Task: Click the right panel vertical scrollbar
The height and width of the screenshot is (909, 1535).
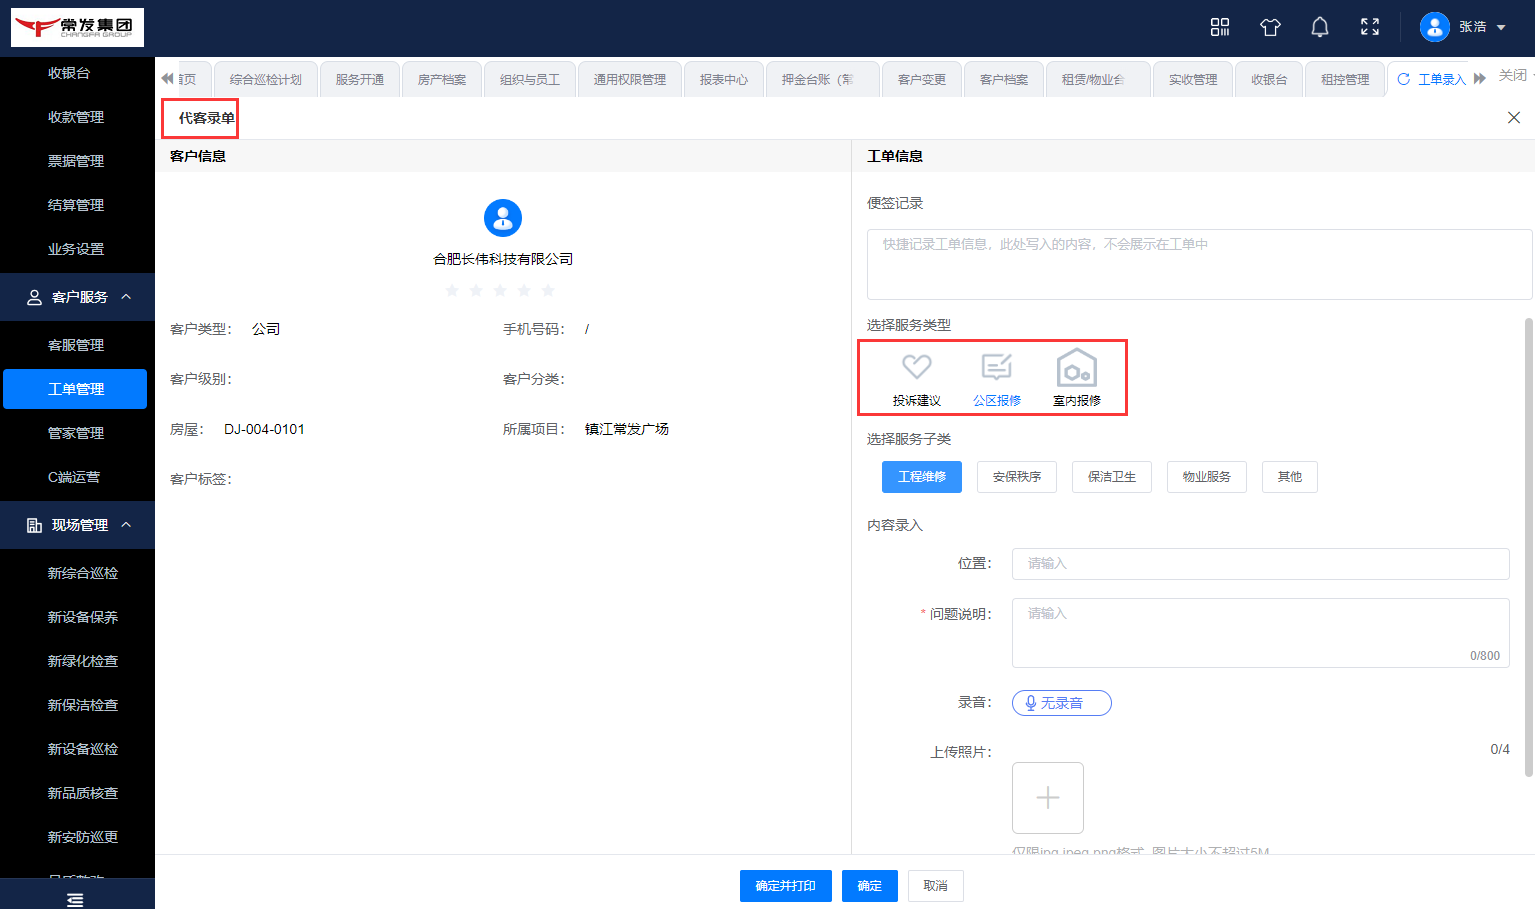Action: click(x=1528, y=546)
